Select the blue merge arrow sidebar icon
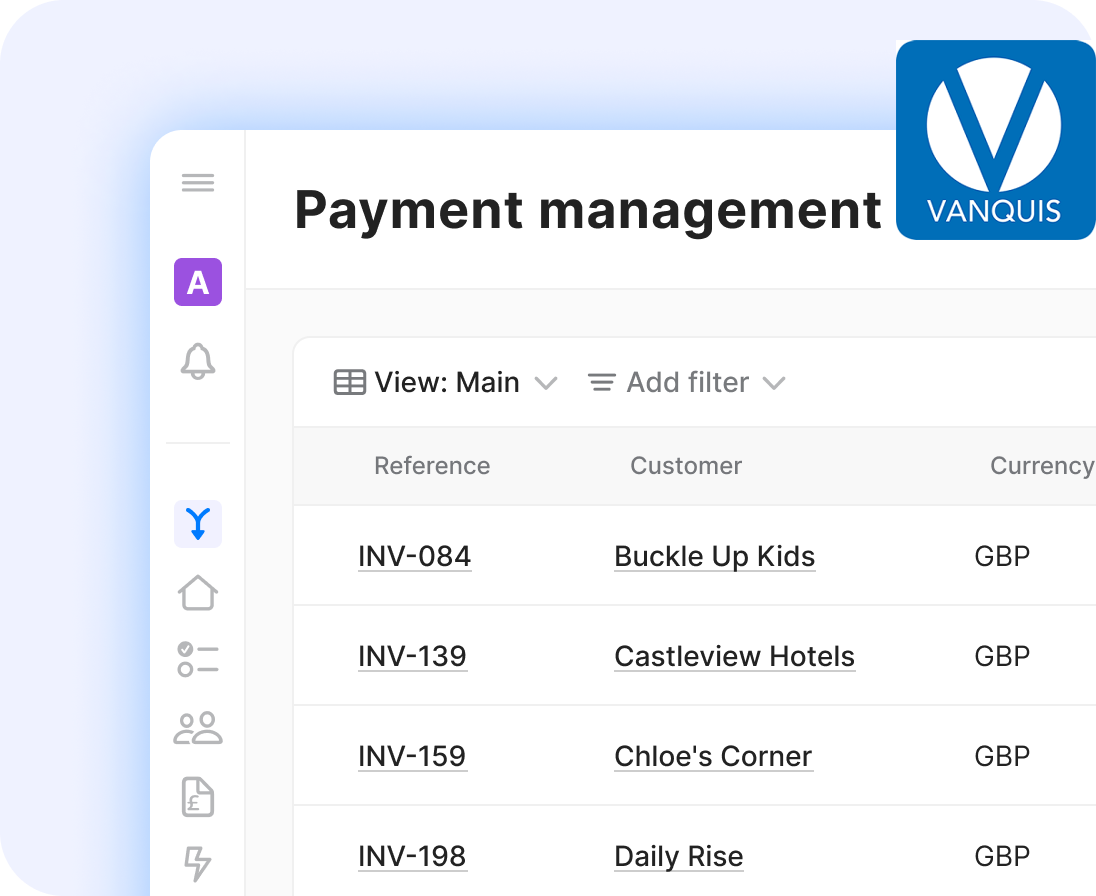The image size is (1096, 896). [x=198, y=524]
